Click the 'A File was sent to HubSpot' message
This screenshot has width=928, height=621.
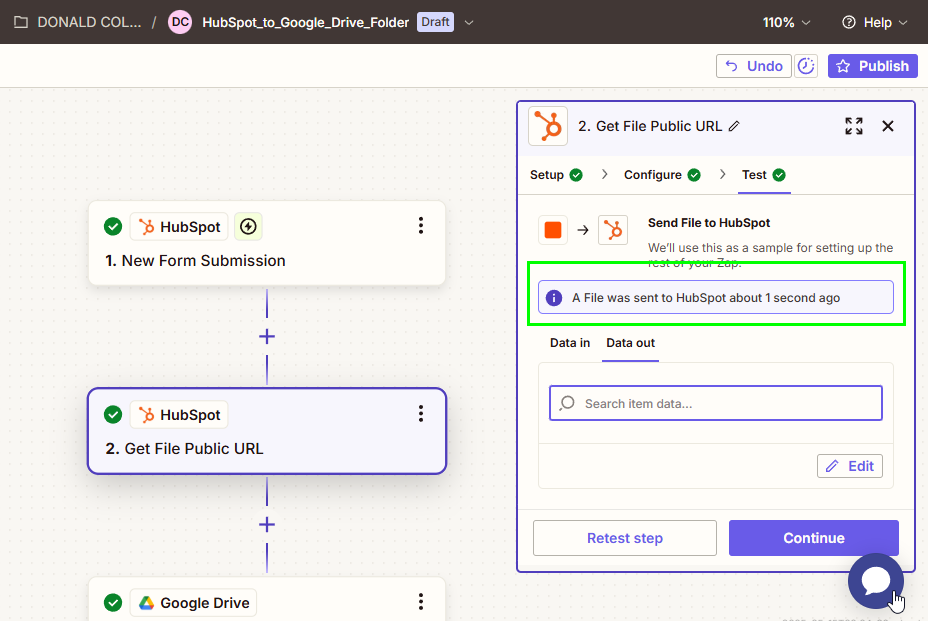(706, 298)
